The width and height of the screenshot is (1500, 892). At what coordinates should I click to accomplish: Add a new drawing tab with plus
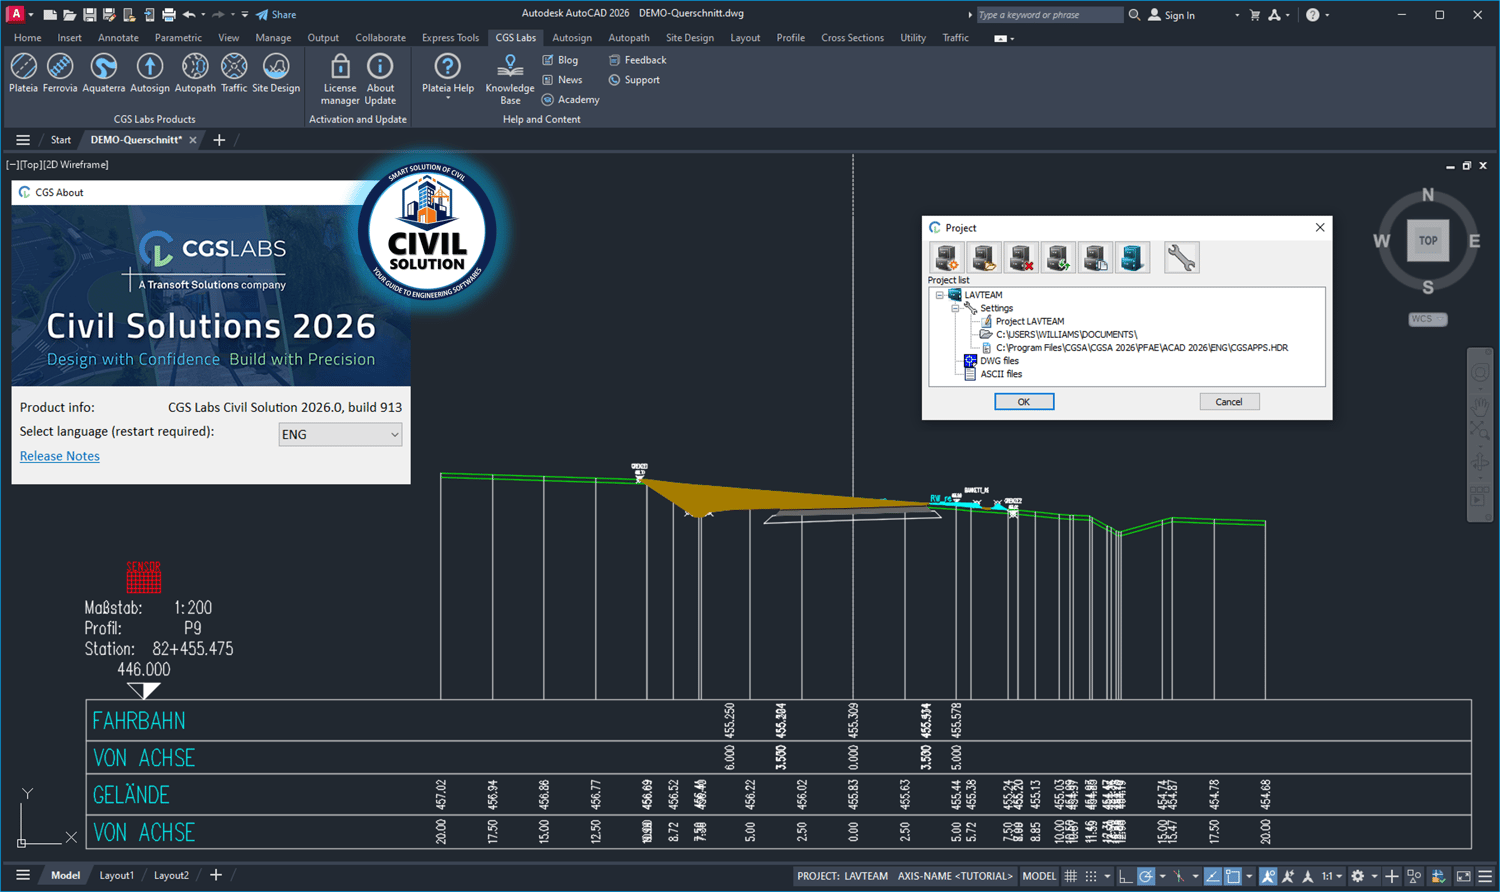pos(219,140)
